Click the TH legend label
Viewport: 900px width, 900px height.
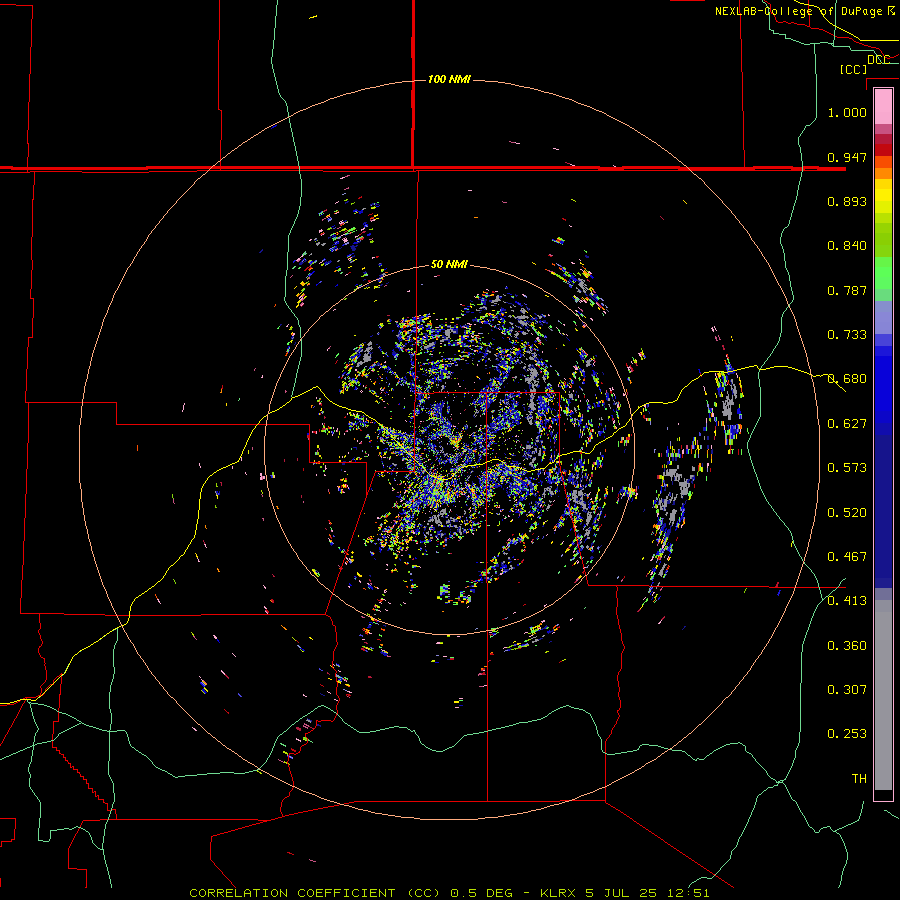click(859, 779)
